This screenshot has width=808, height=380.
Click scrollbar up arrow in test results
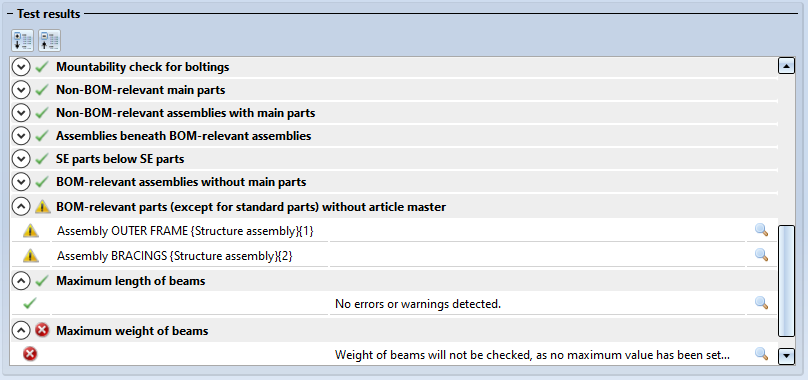(786, 66)
